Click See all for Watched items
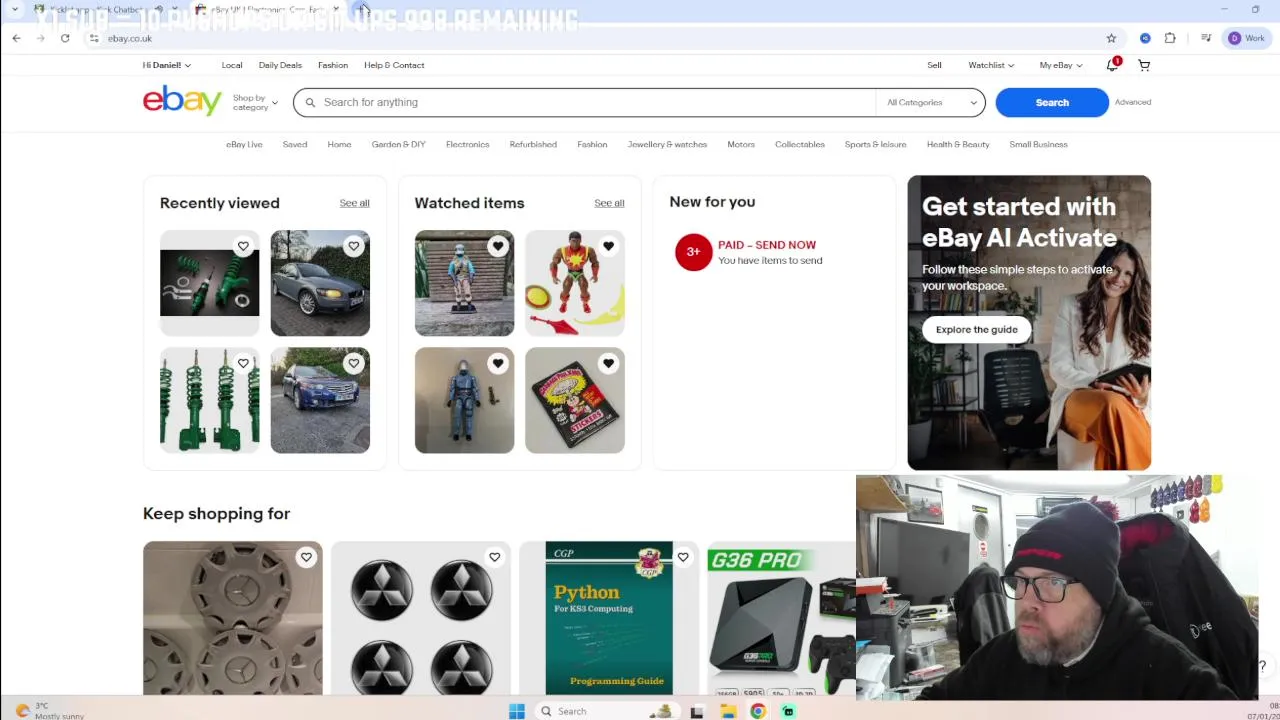 (609, 203)
